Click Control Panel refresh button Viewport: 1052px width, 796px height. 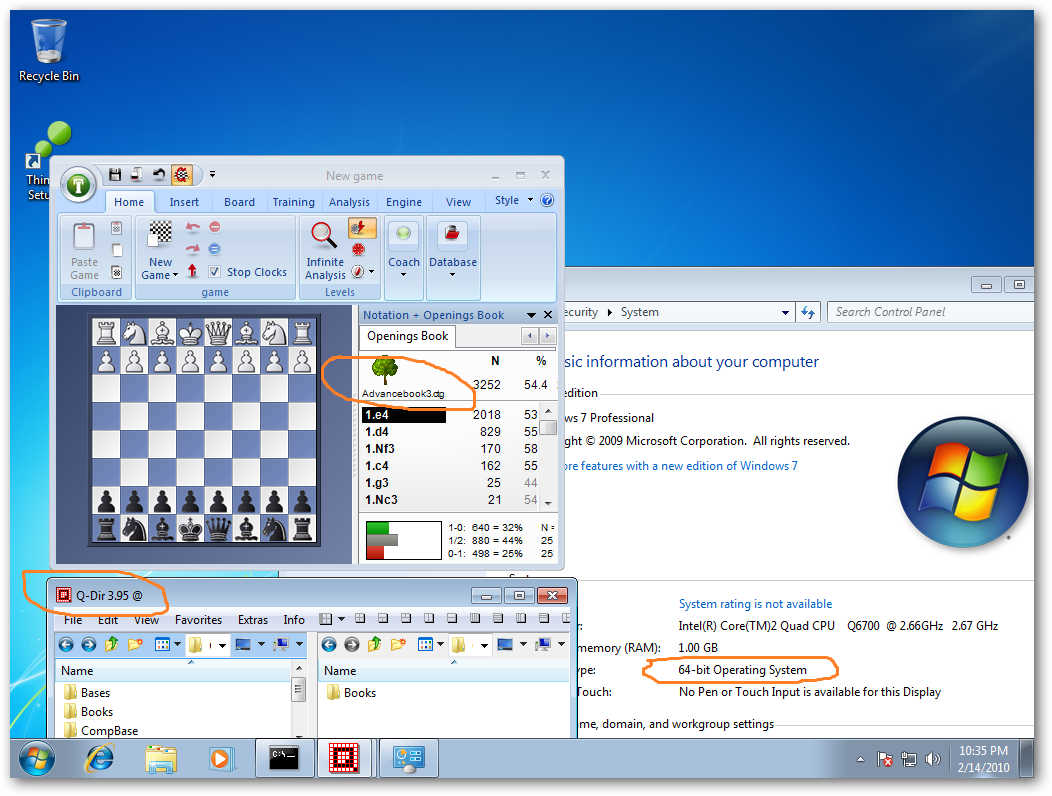tap(808, 312)
